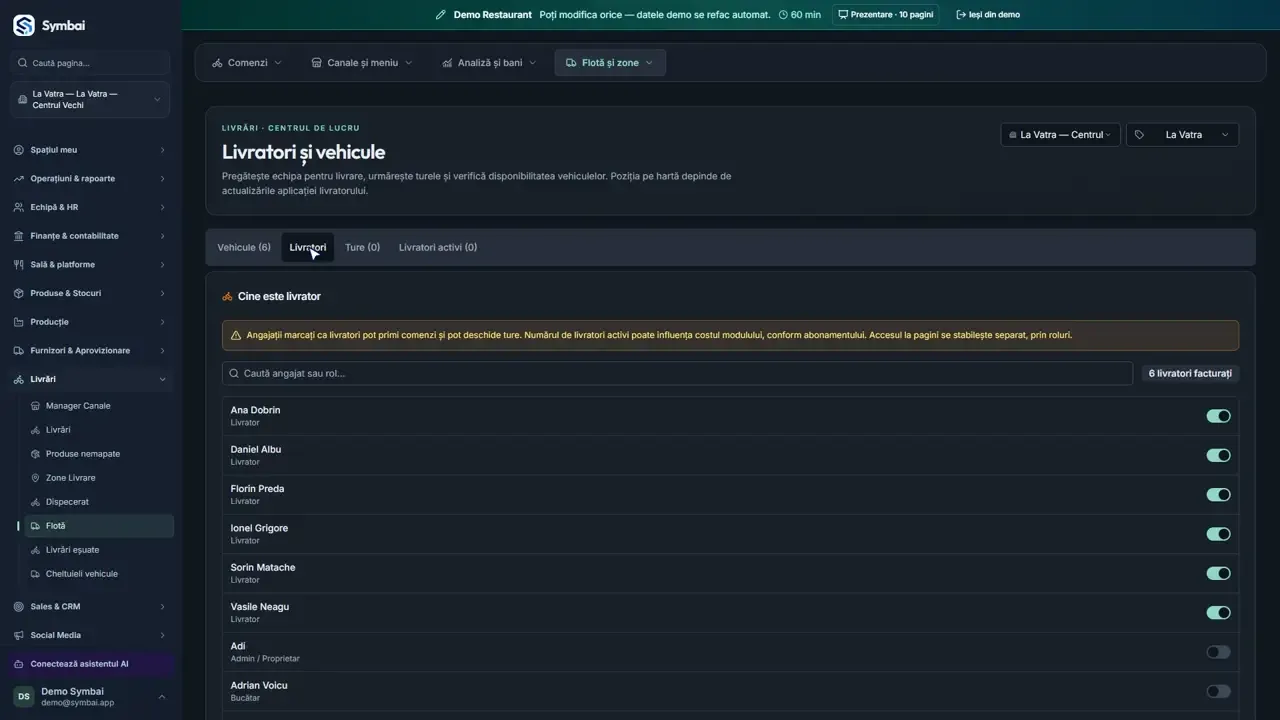Image resolution: width=1280 pixels, height=720 pixels.
Task: Switch off Ionel Grigore as livrator
Action: pyautogui.click(x=1218, y=534)
